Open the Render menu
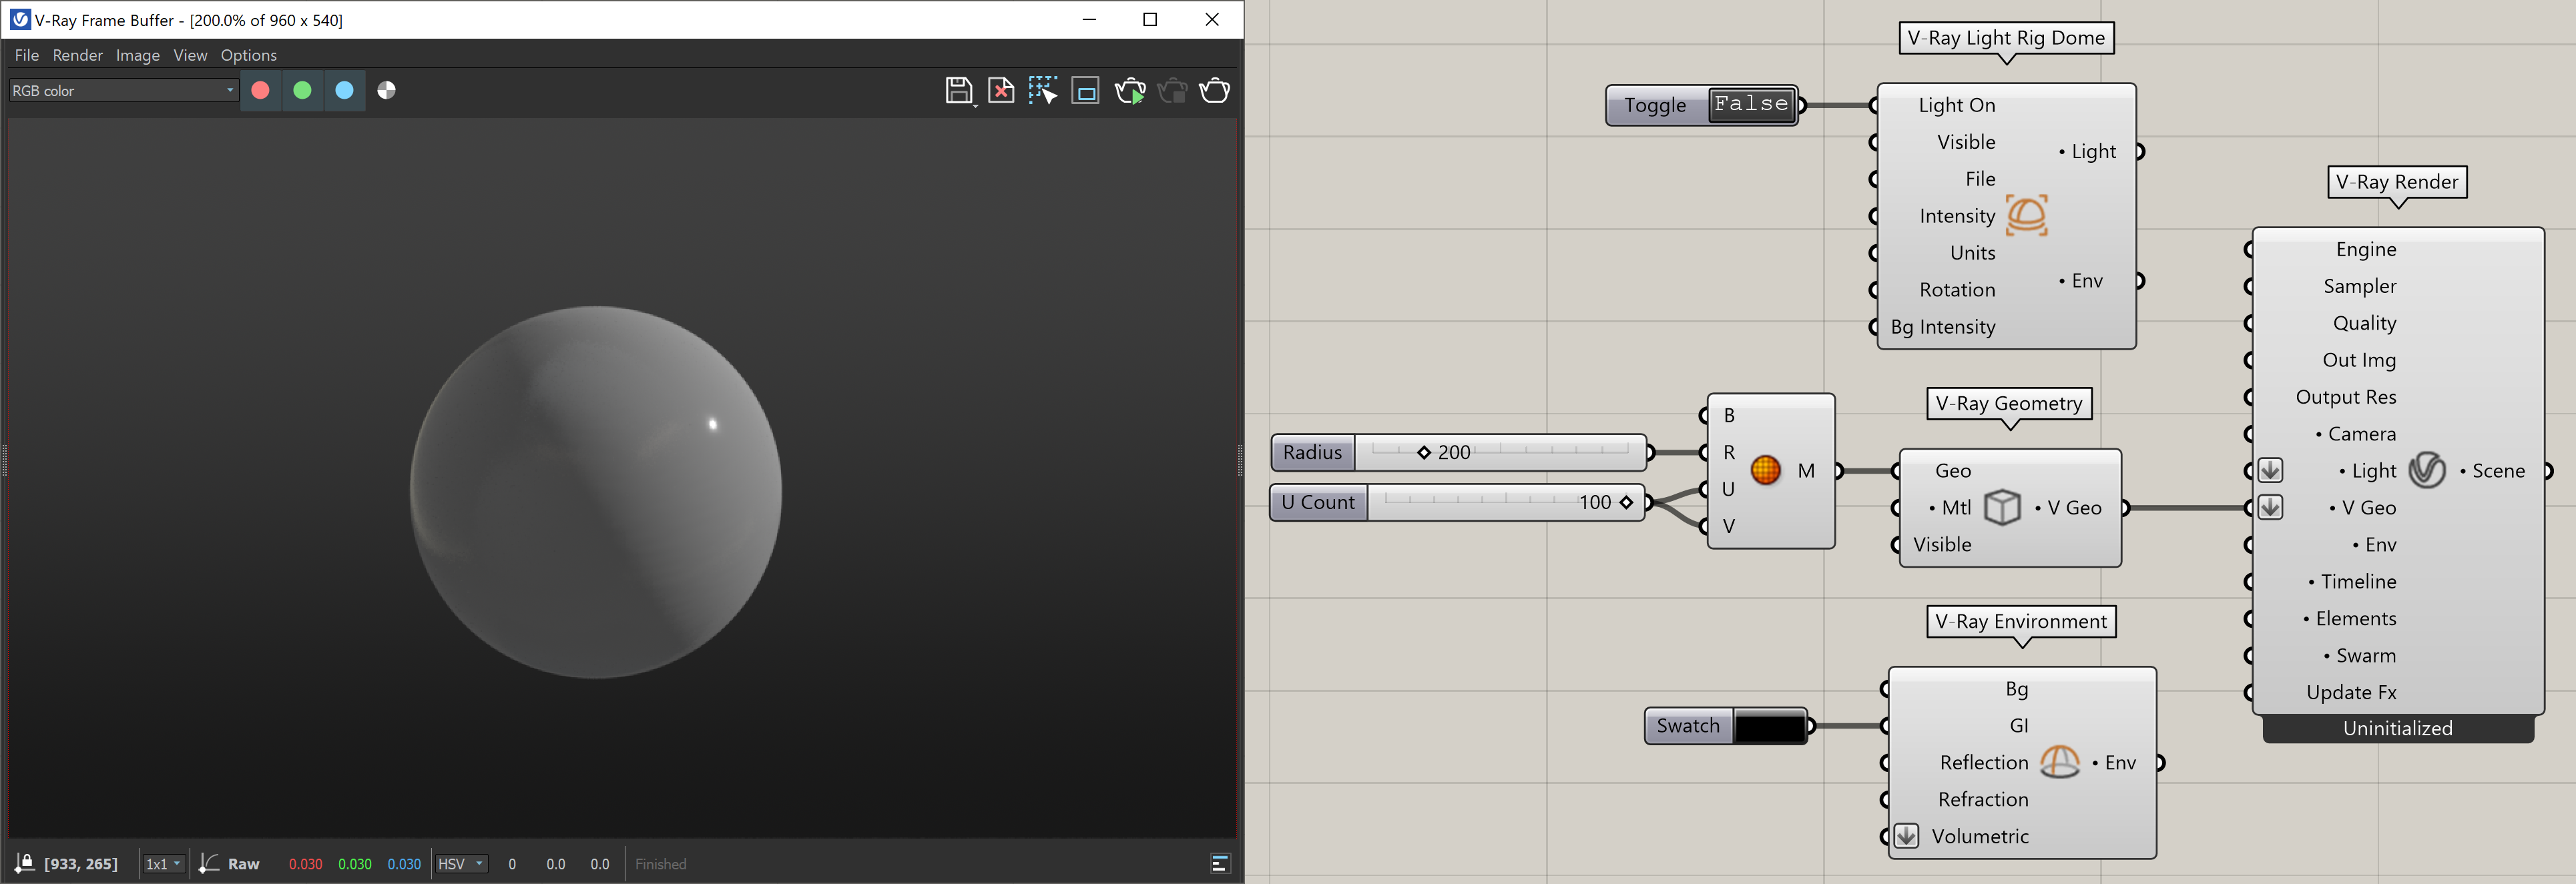Screen dimensions: 2576x884 [x=78, y=55]
